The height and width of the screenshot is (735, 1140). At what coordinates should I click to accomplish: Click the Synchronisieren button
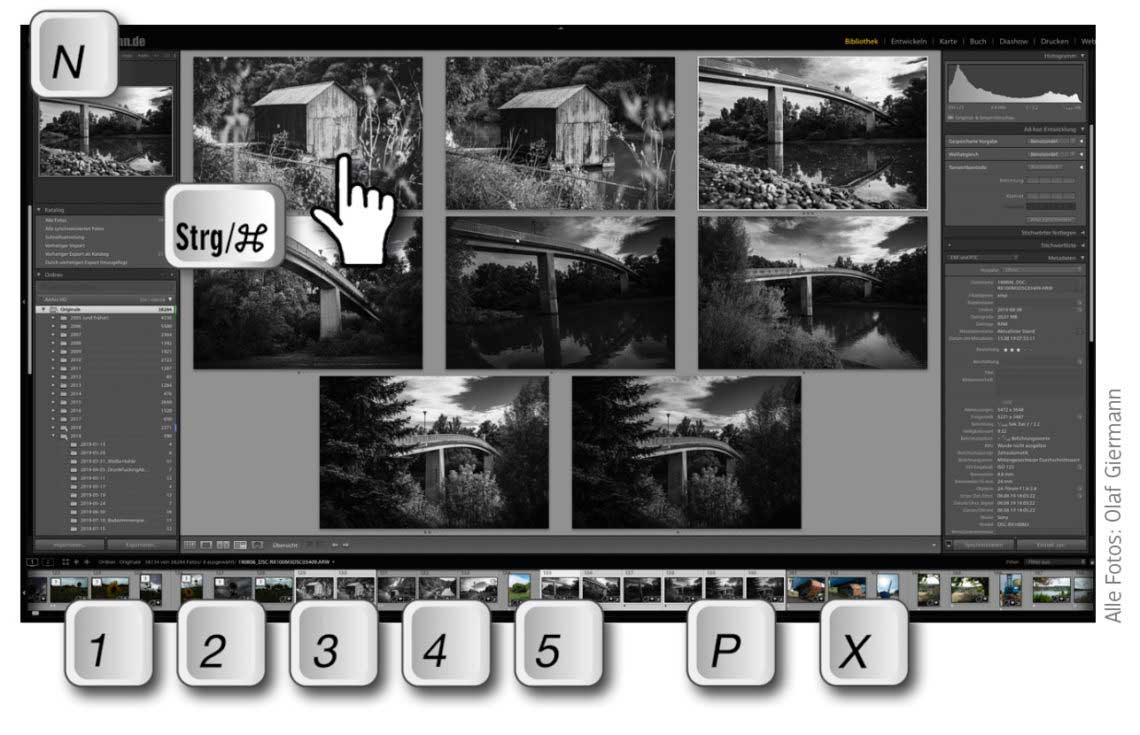[983, 545]
